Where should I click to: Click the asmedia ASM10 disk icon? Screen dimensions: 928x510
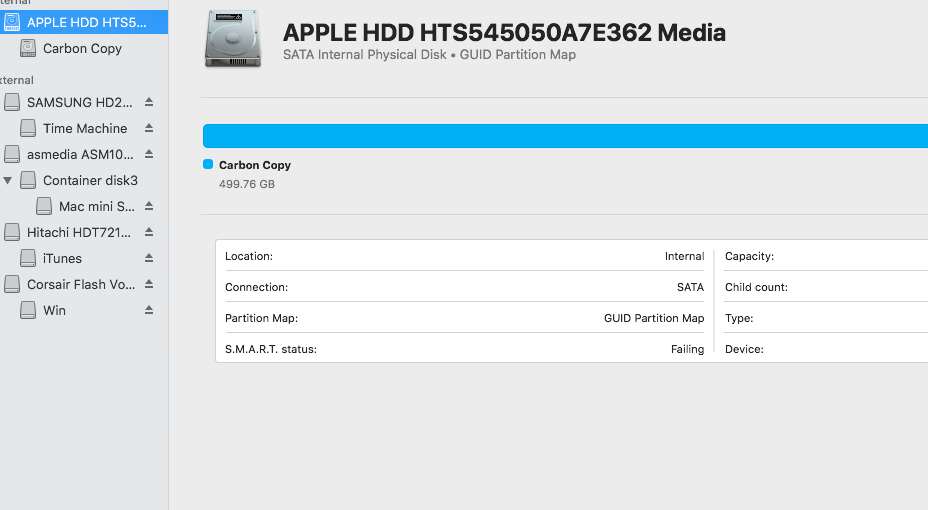pos(12,154)
